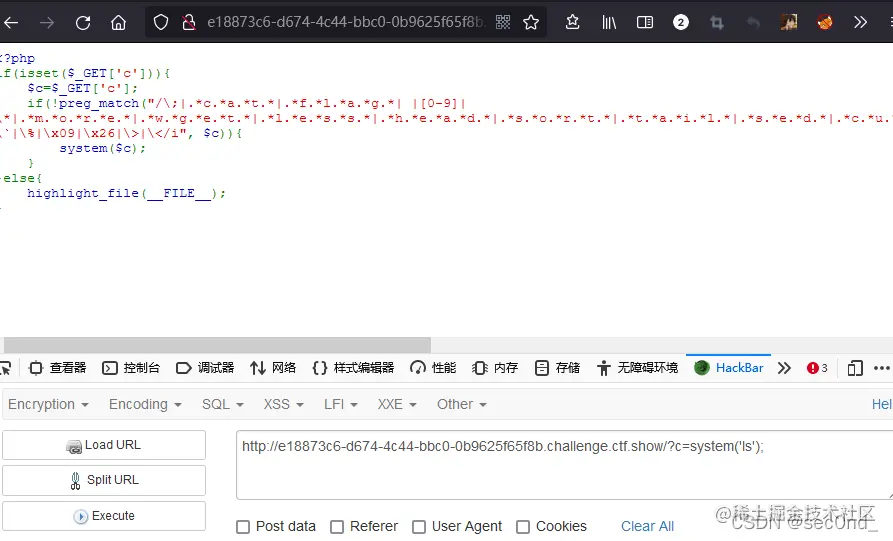
Task: Toggle responsive design mode icon
Action: 855,368
